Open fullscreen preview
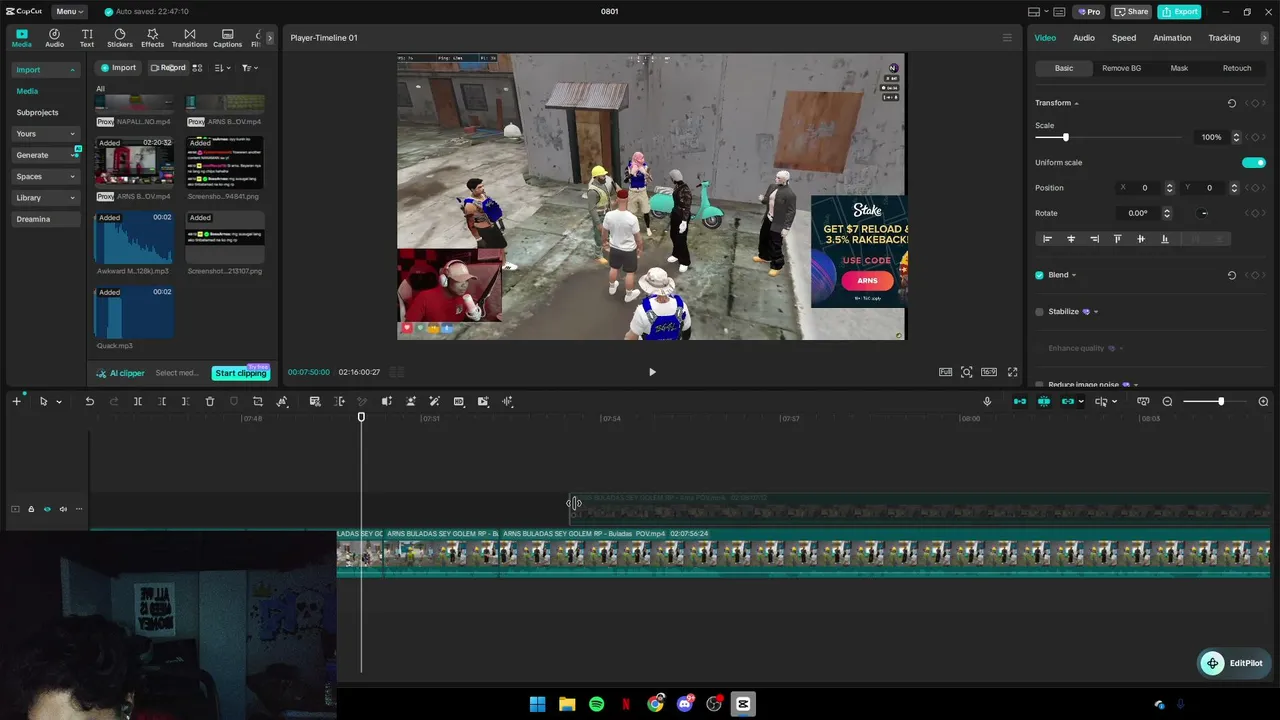Image resolution: width=1280 pixels, height=720 pixels. tap(1013, 372)
